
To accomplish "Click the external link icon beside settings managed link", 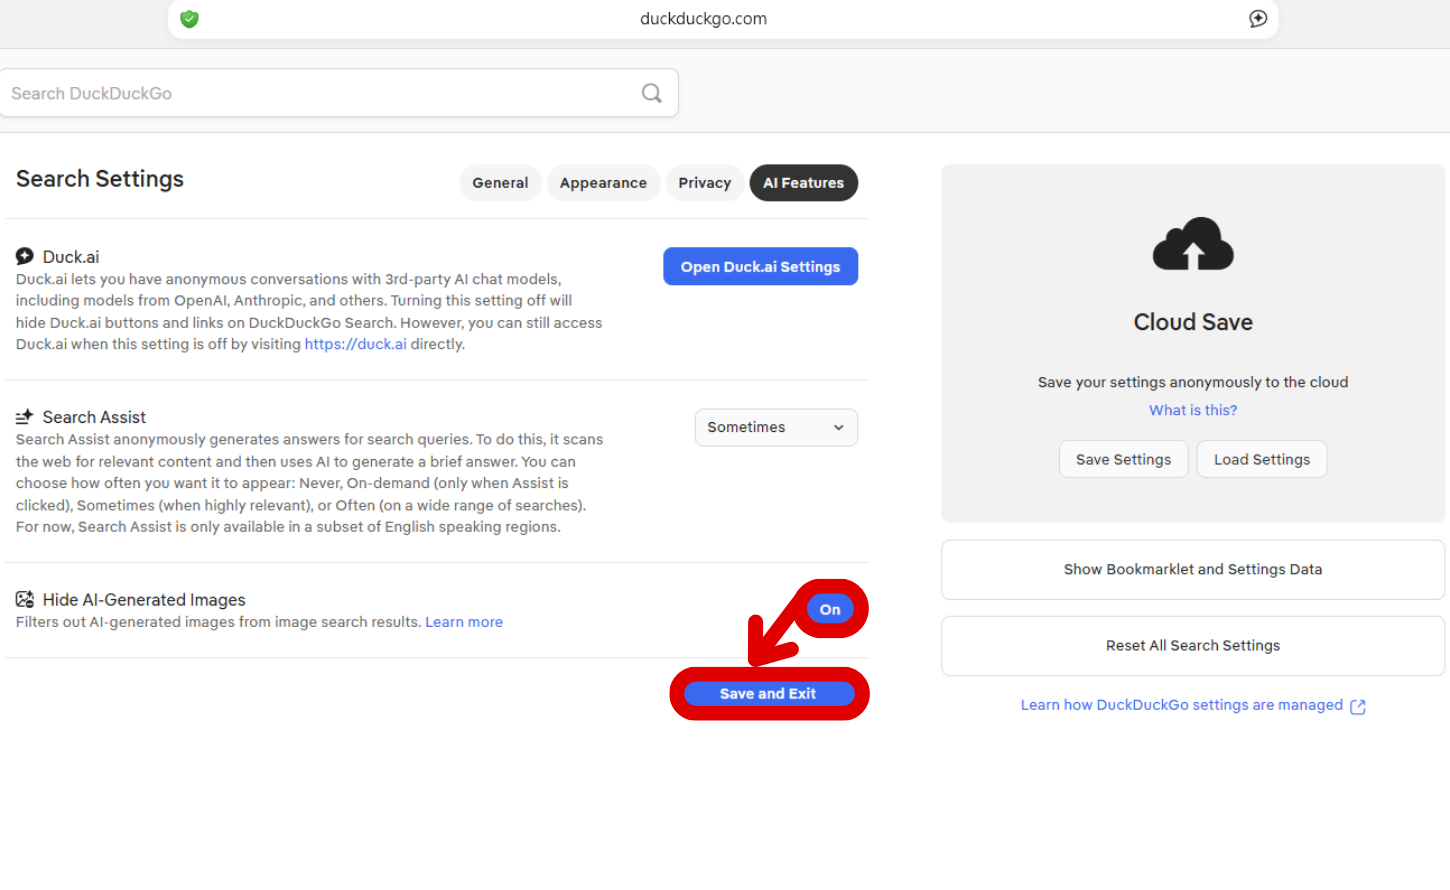I will (1357, 706).
